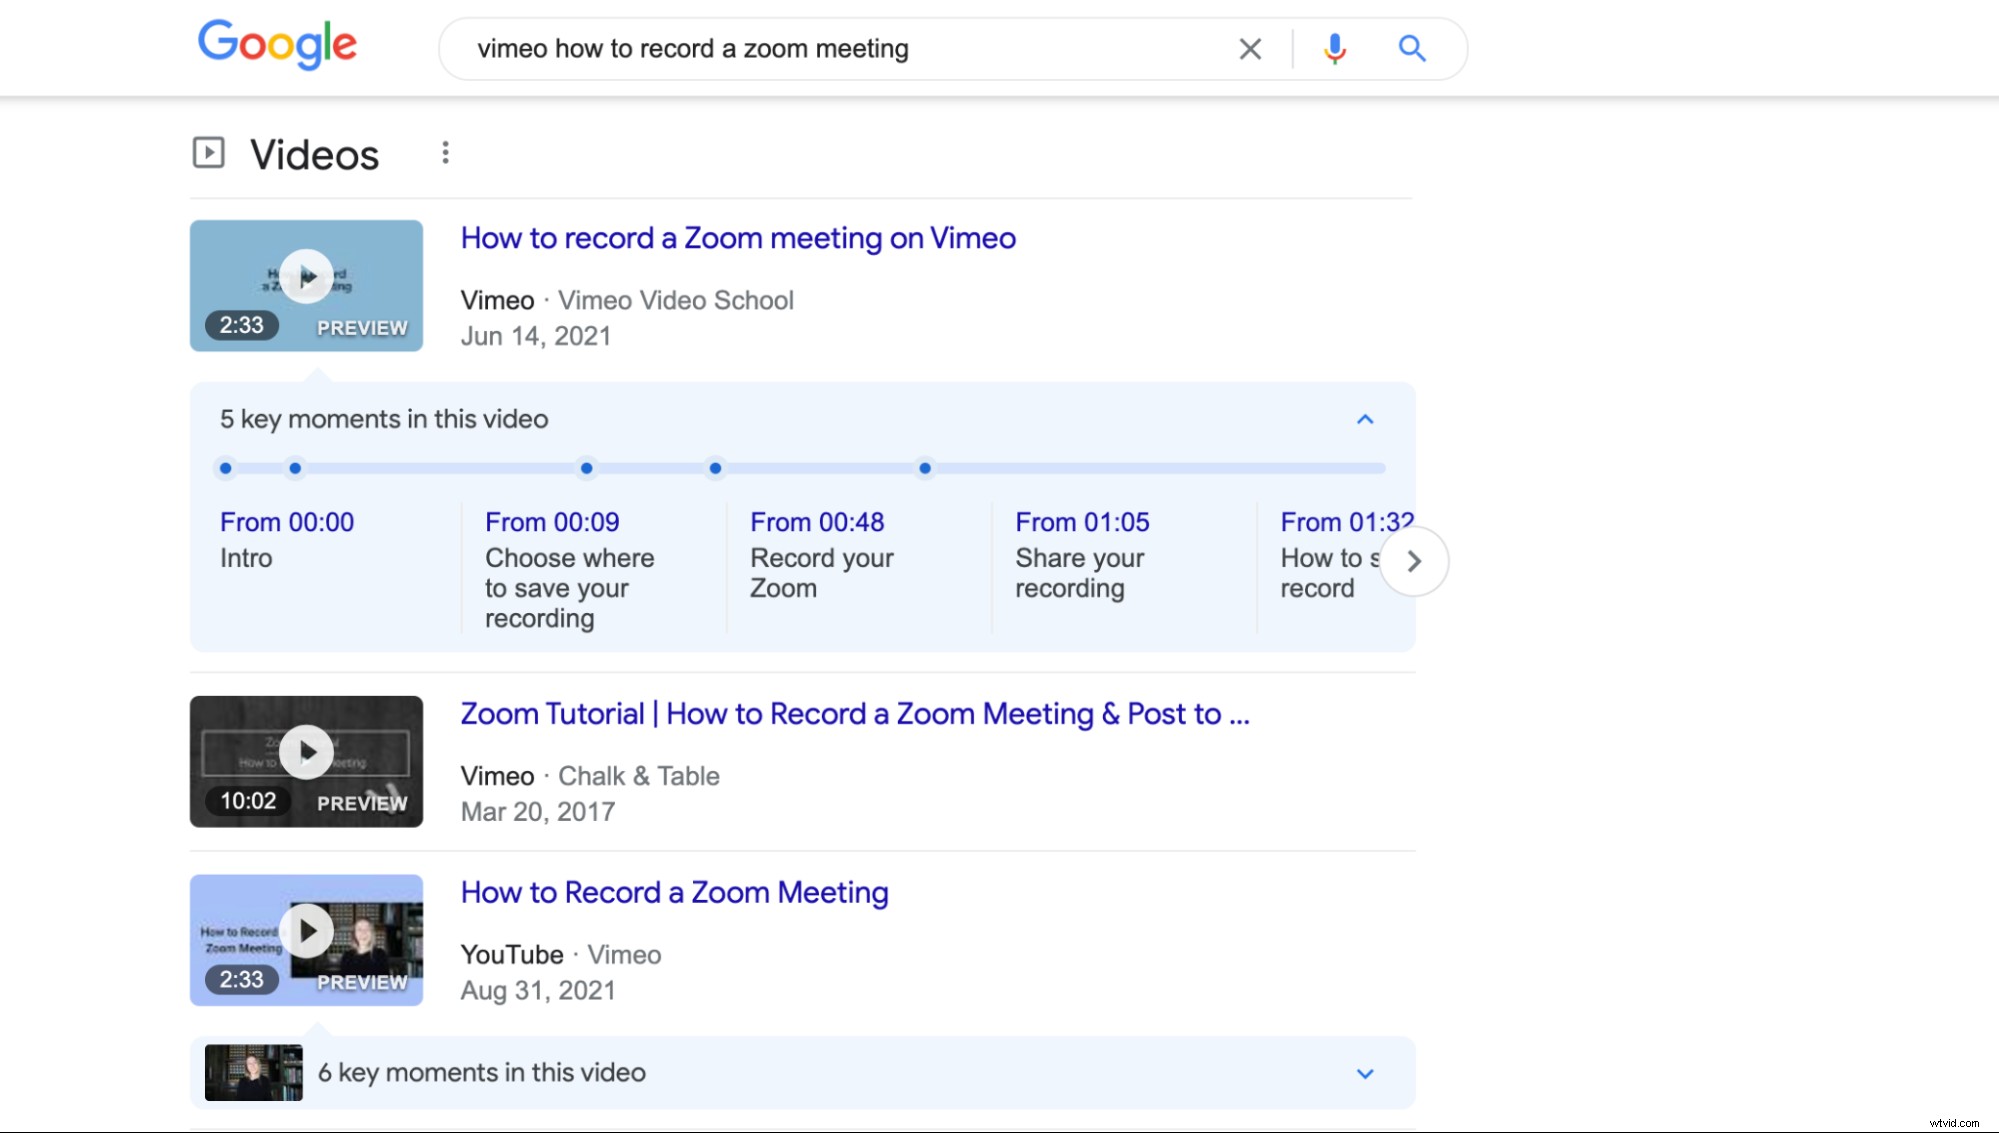Click the Videos section play icon
The image size is (1999, 1133).
pyautogui.click(x=209, y=153)
